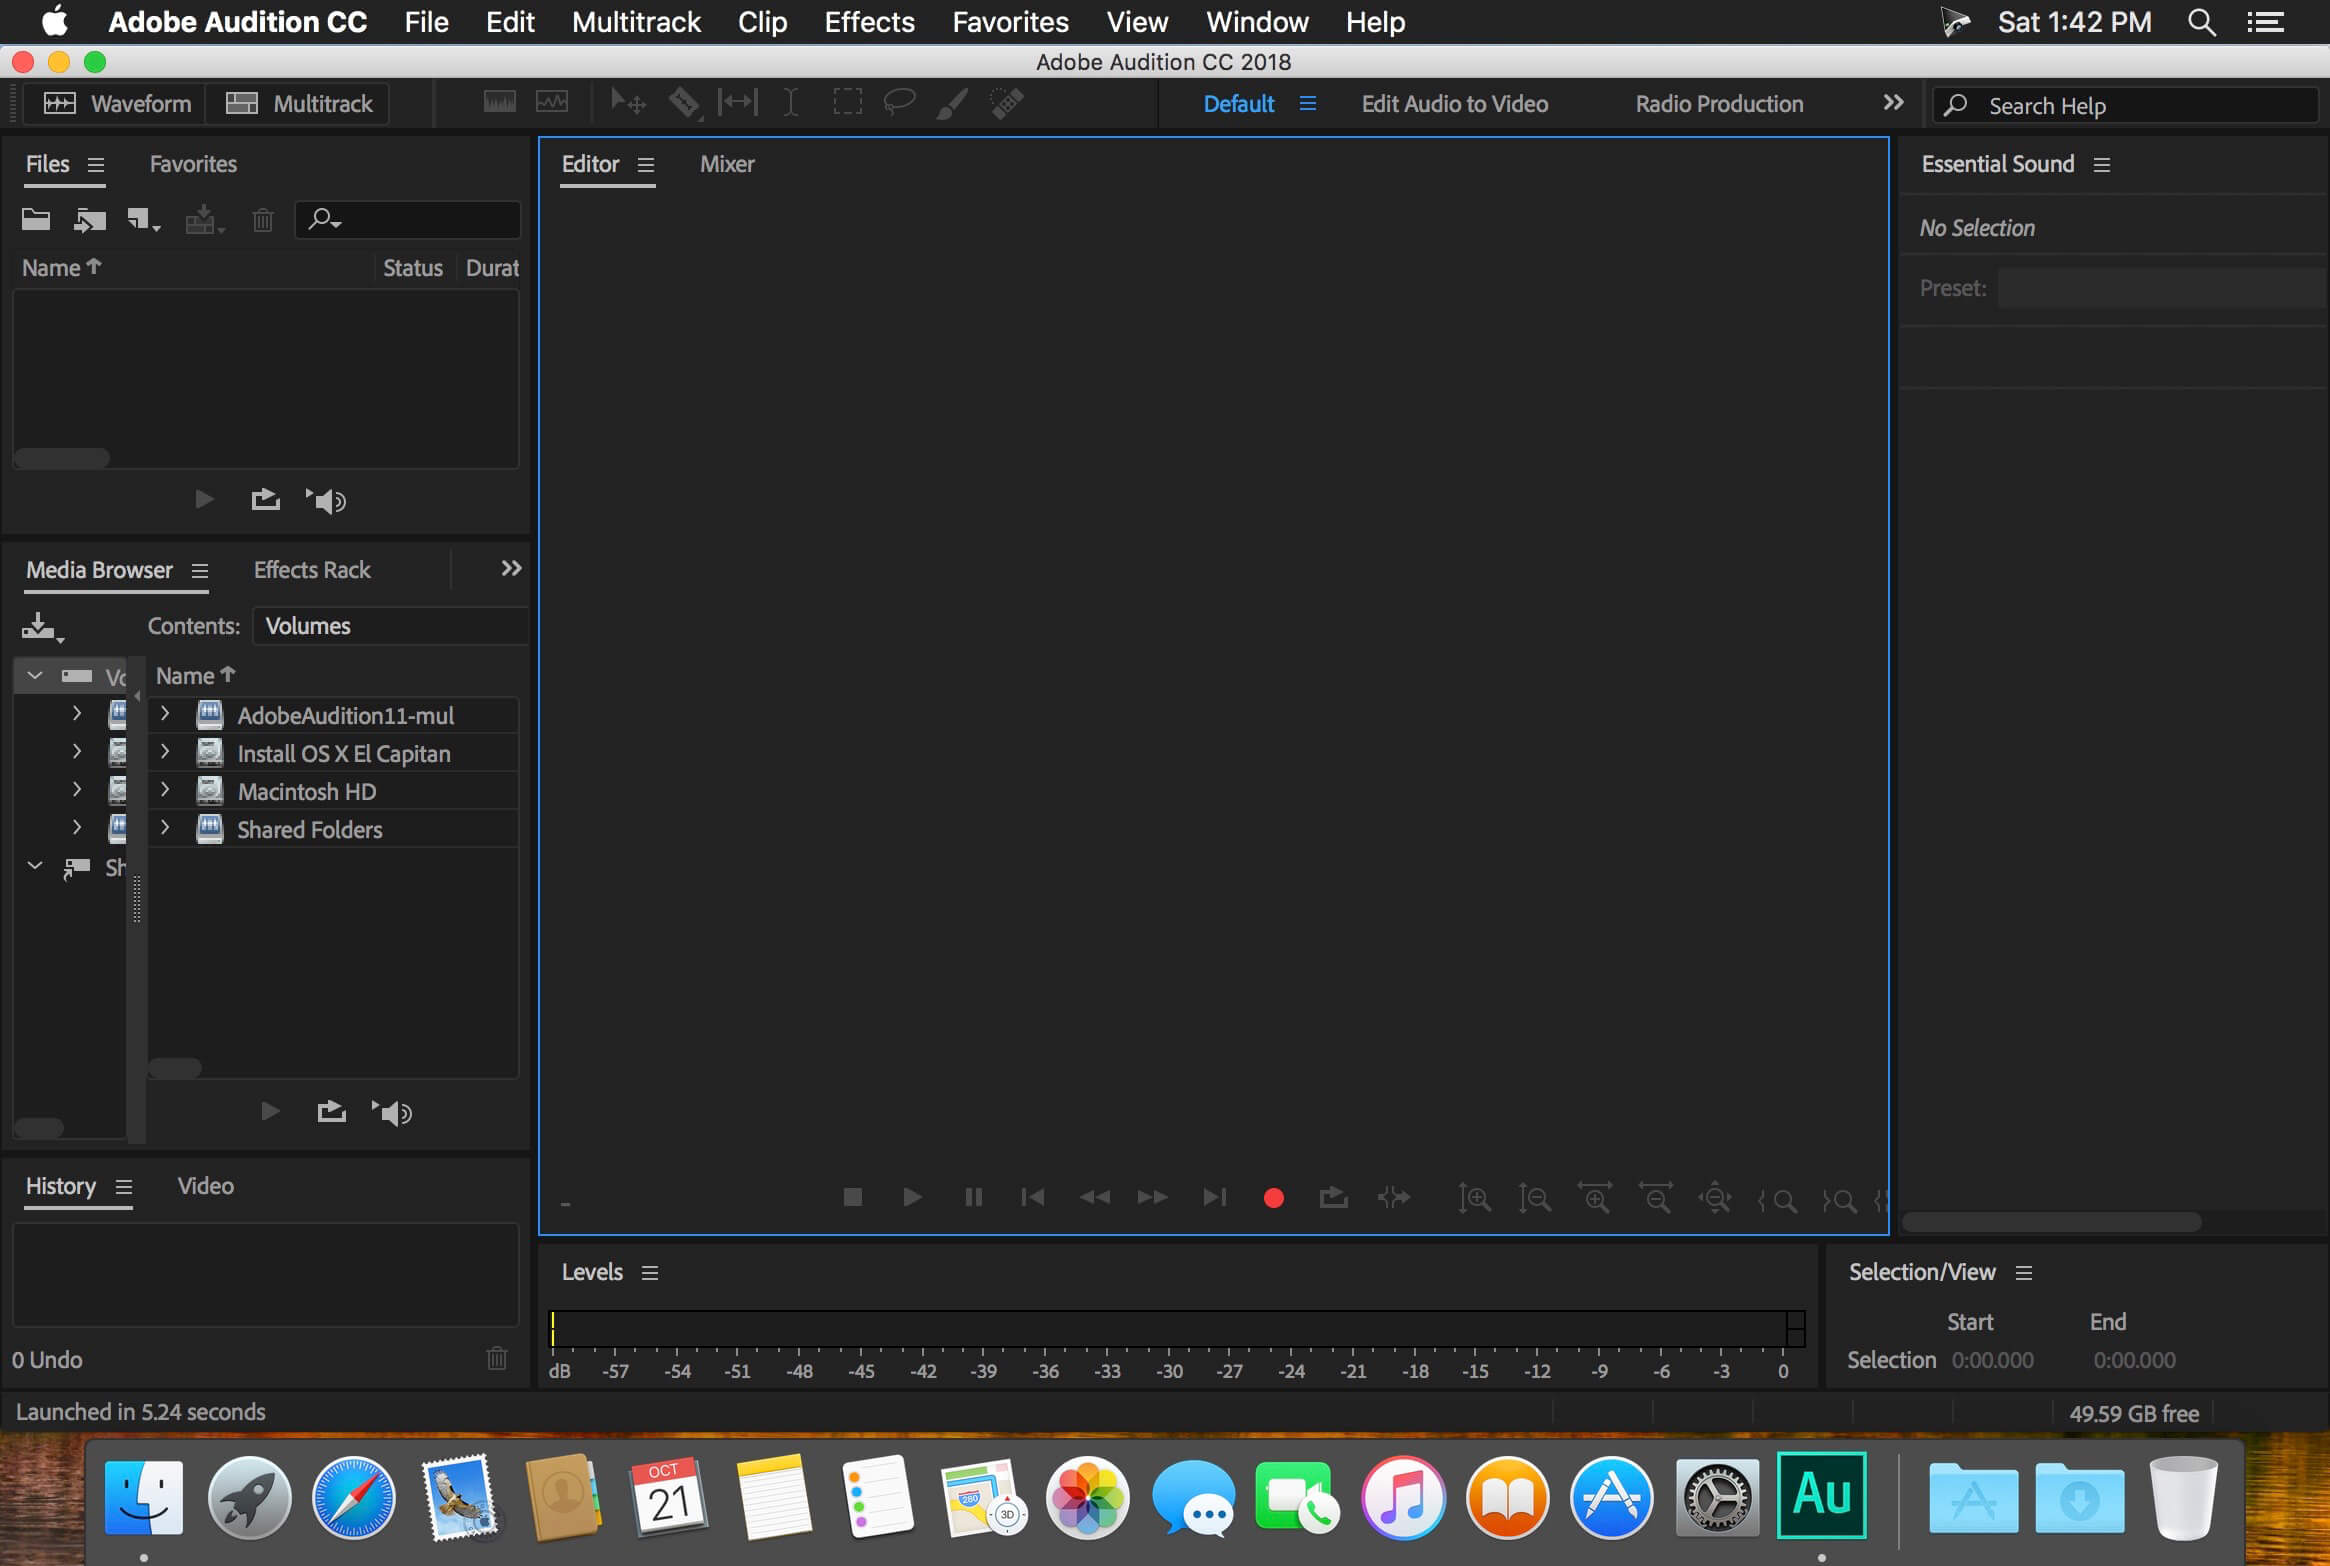The image size is (2330, 1566).
Task: Toggle Loop Playback in Editor transport
Action: pos(1333,1197)
